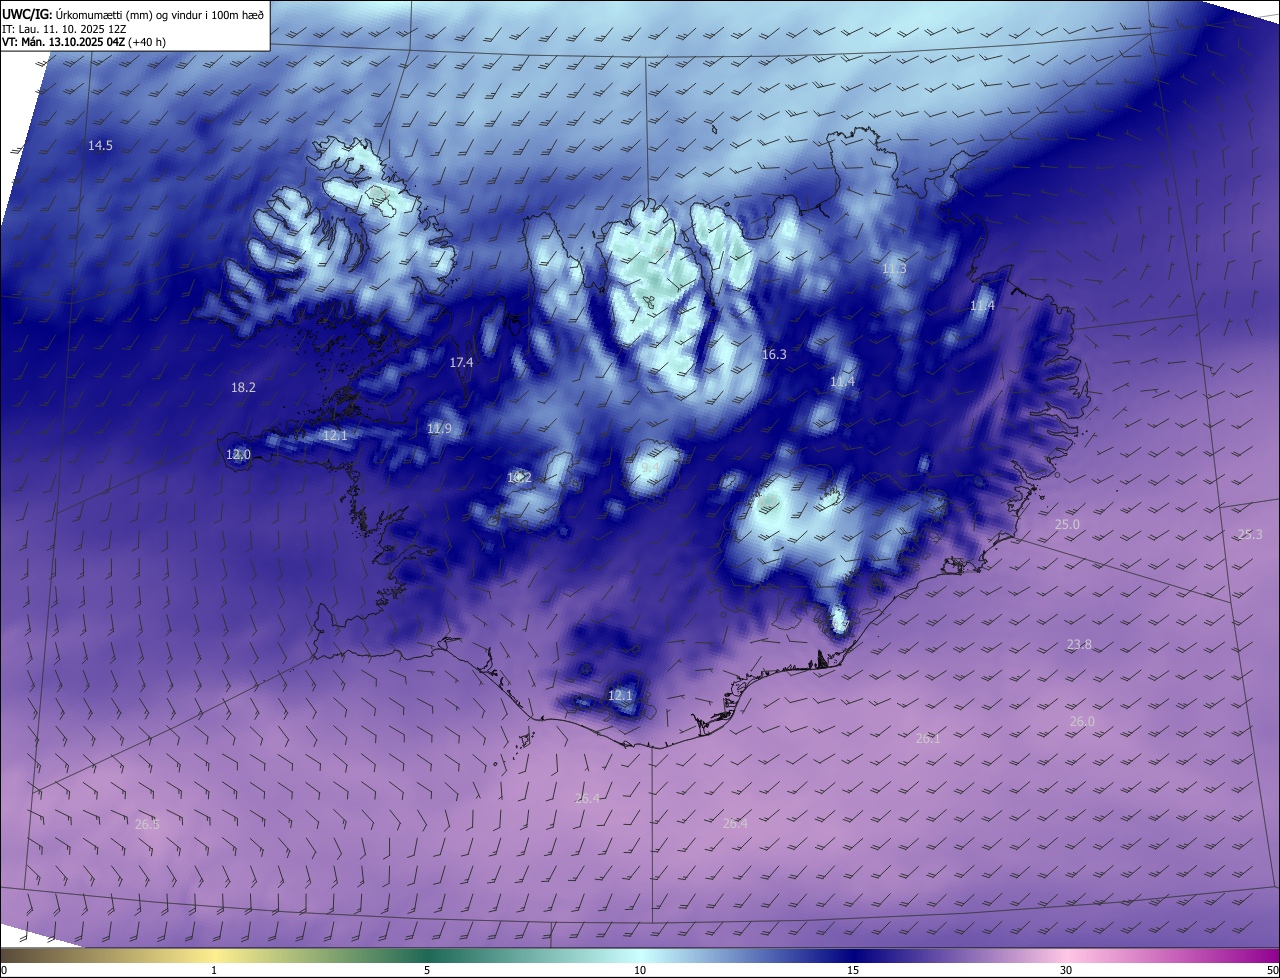This screenshot has height=978, width=1280.
Task: Click the 0 tick on the color scale
Action: [x=4, y=970]
